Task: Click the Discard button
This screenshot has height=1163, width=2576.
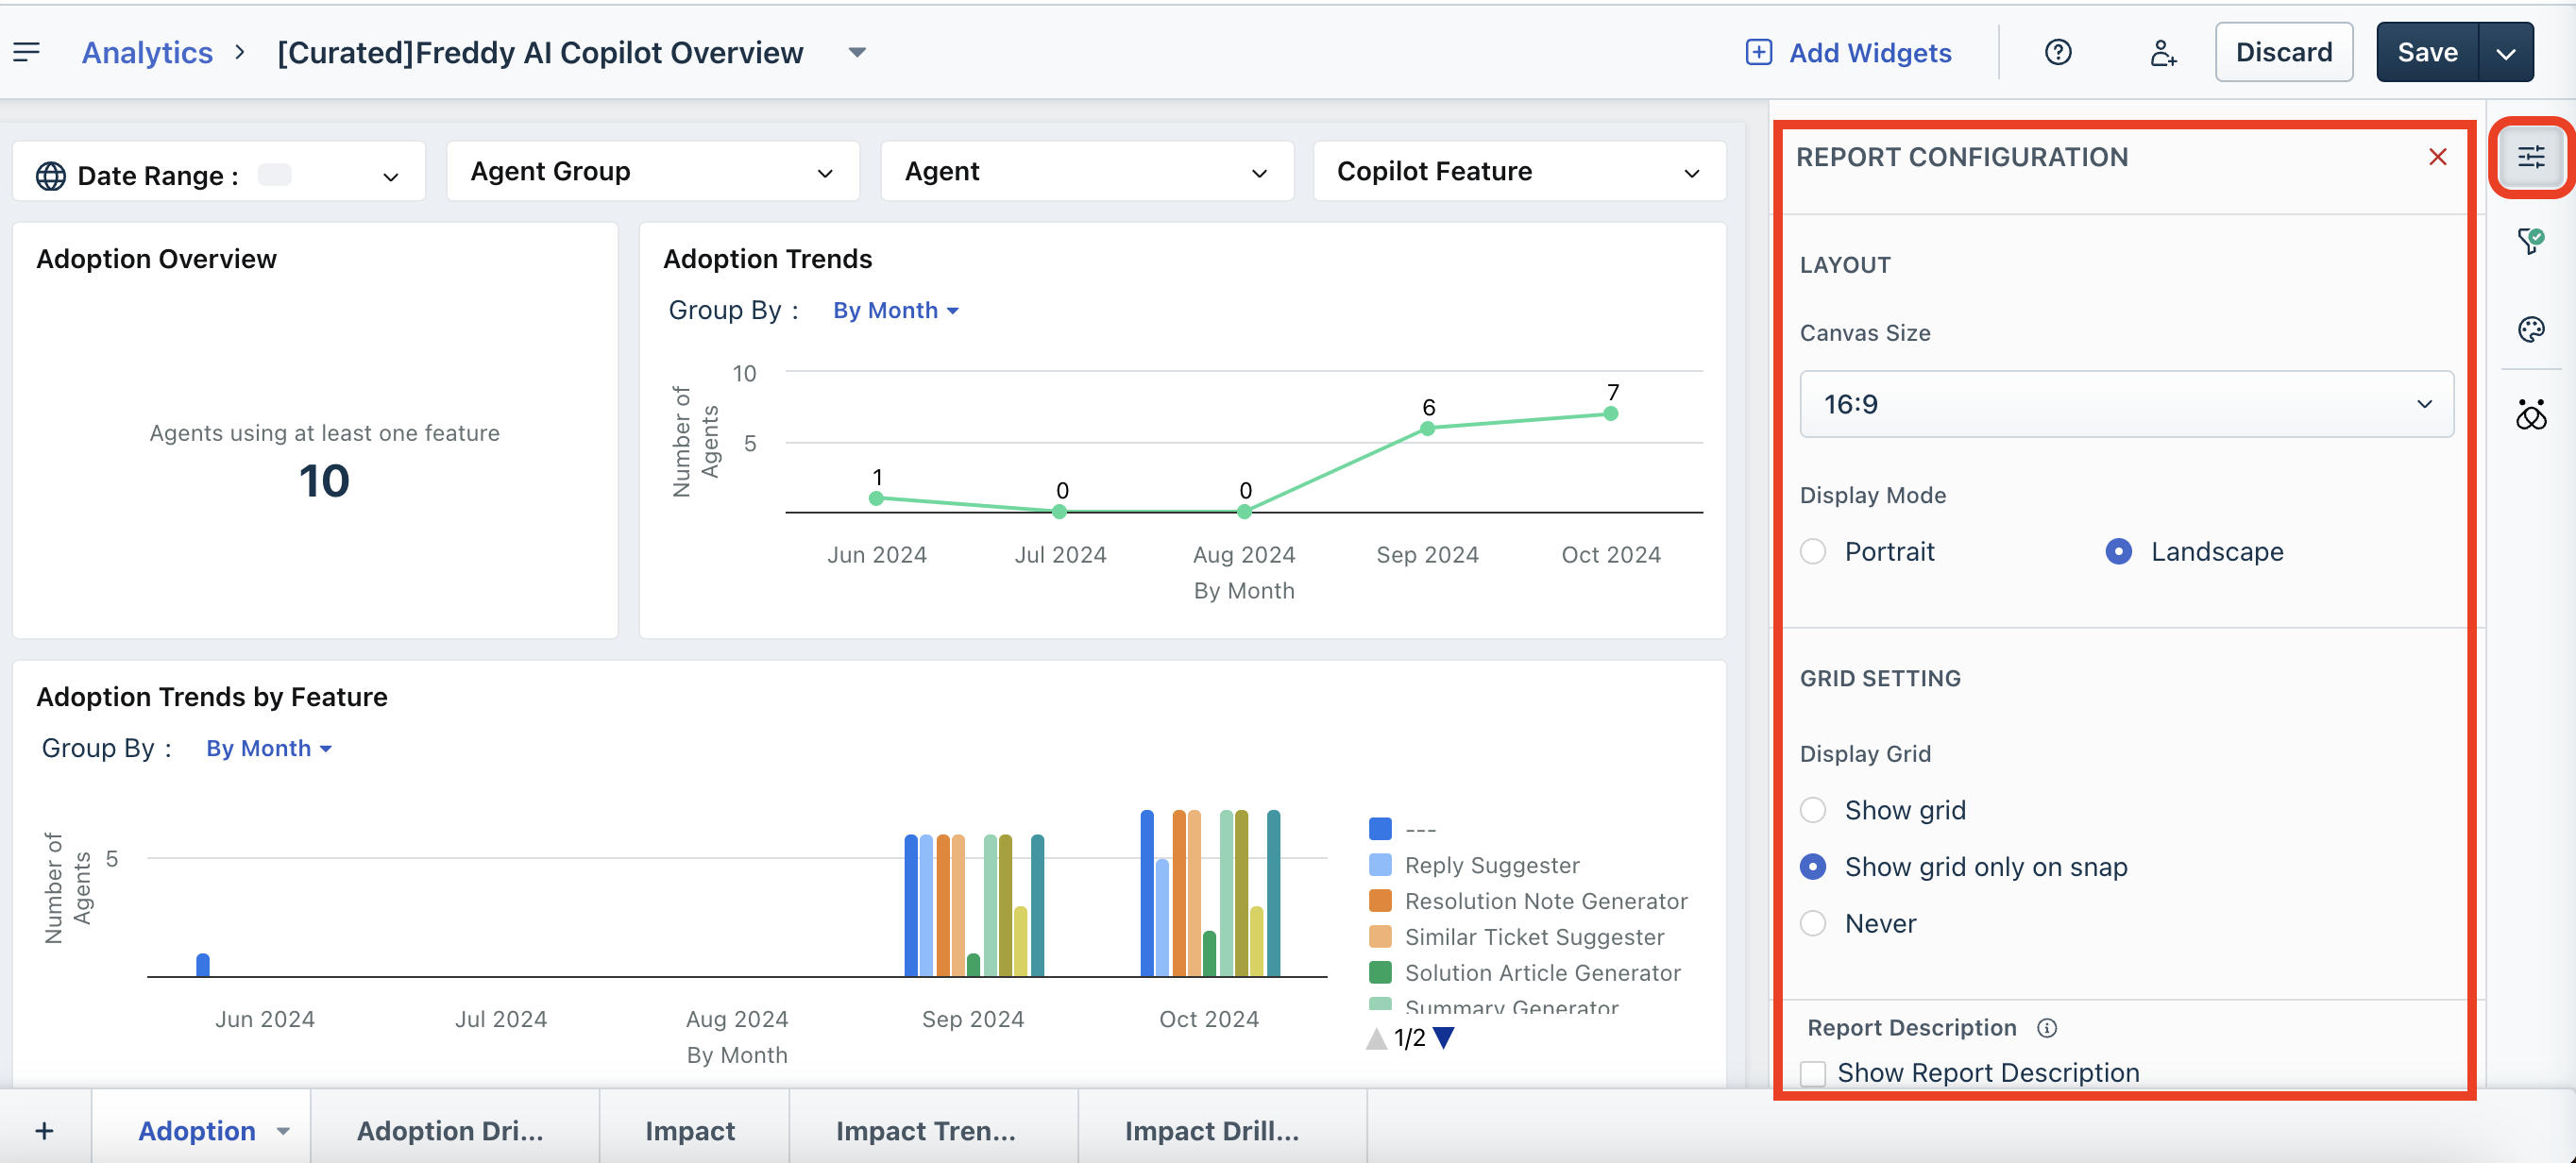Action: coord(2283,52)
